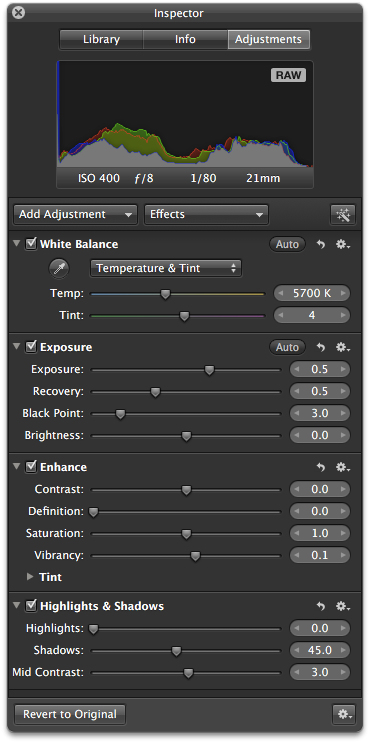Toggle the Highlights & Shadows checkbox
Image resolution: width=370 pixels, height=743 pixels.
pos(31,606)
